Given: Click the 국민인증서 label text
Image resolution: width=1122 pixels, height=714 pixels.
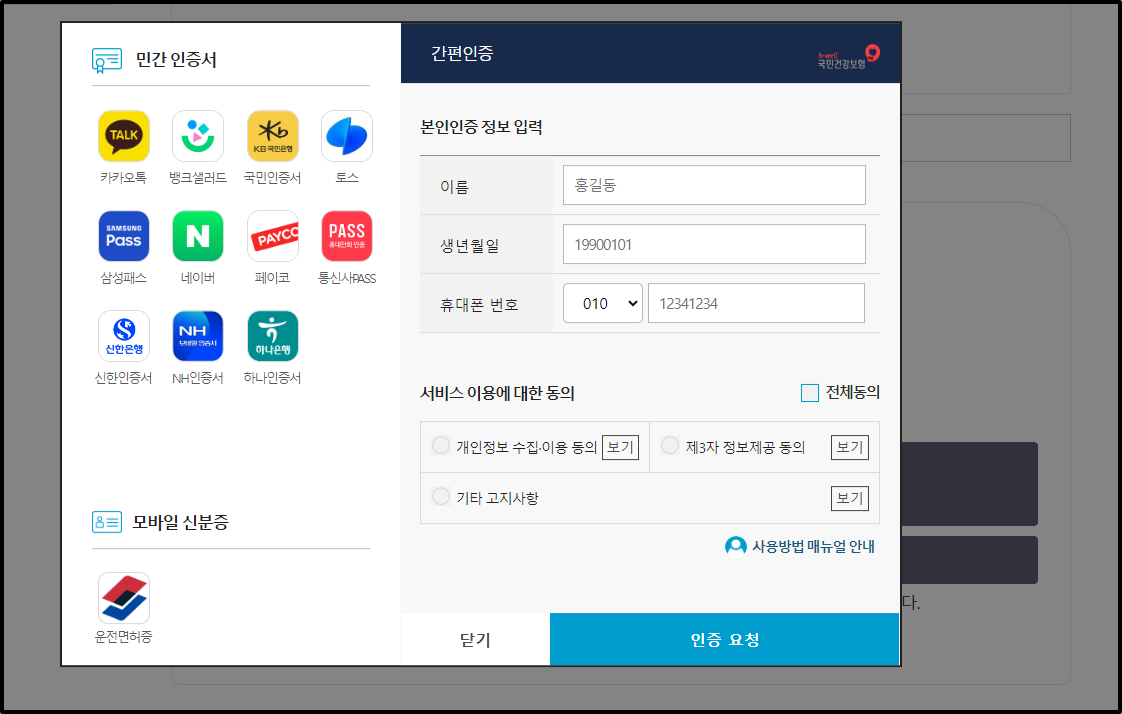Looking at the screenshot, I should point(273,177).
